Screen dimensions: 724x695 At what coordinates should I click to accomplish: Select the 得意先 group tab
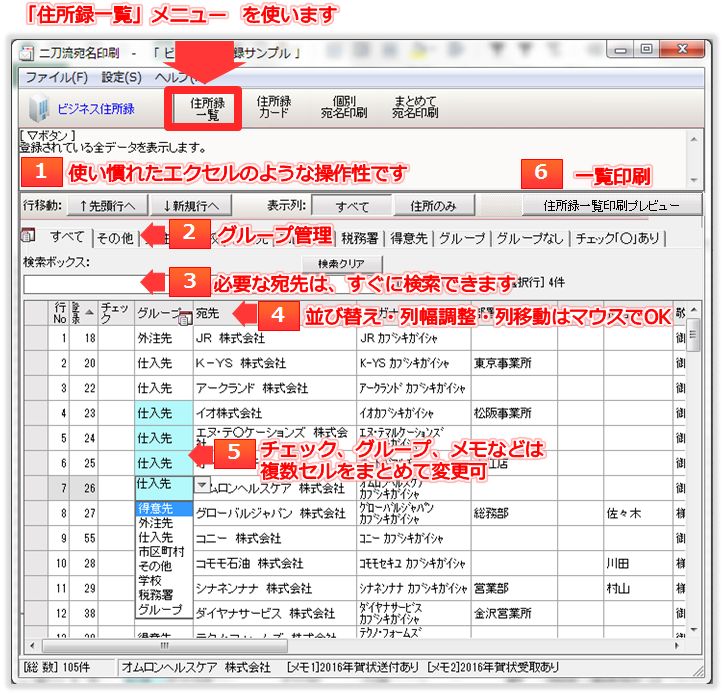pyautogui.click(x=409, y=238)
